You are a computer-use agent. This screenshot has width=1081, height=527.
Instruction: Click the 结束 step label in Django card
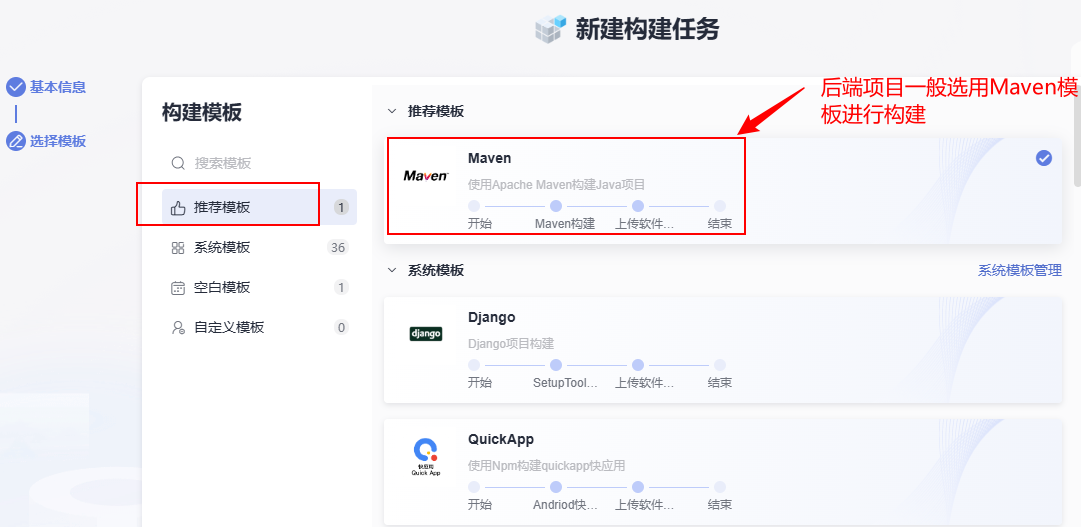coord(720,383)
